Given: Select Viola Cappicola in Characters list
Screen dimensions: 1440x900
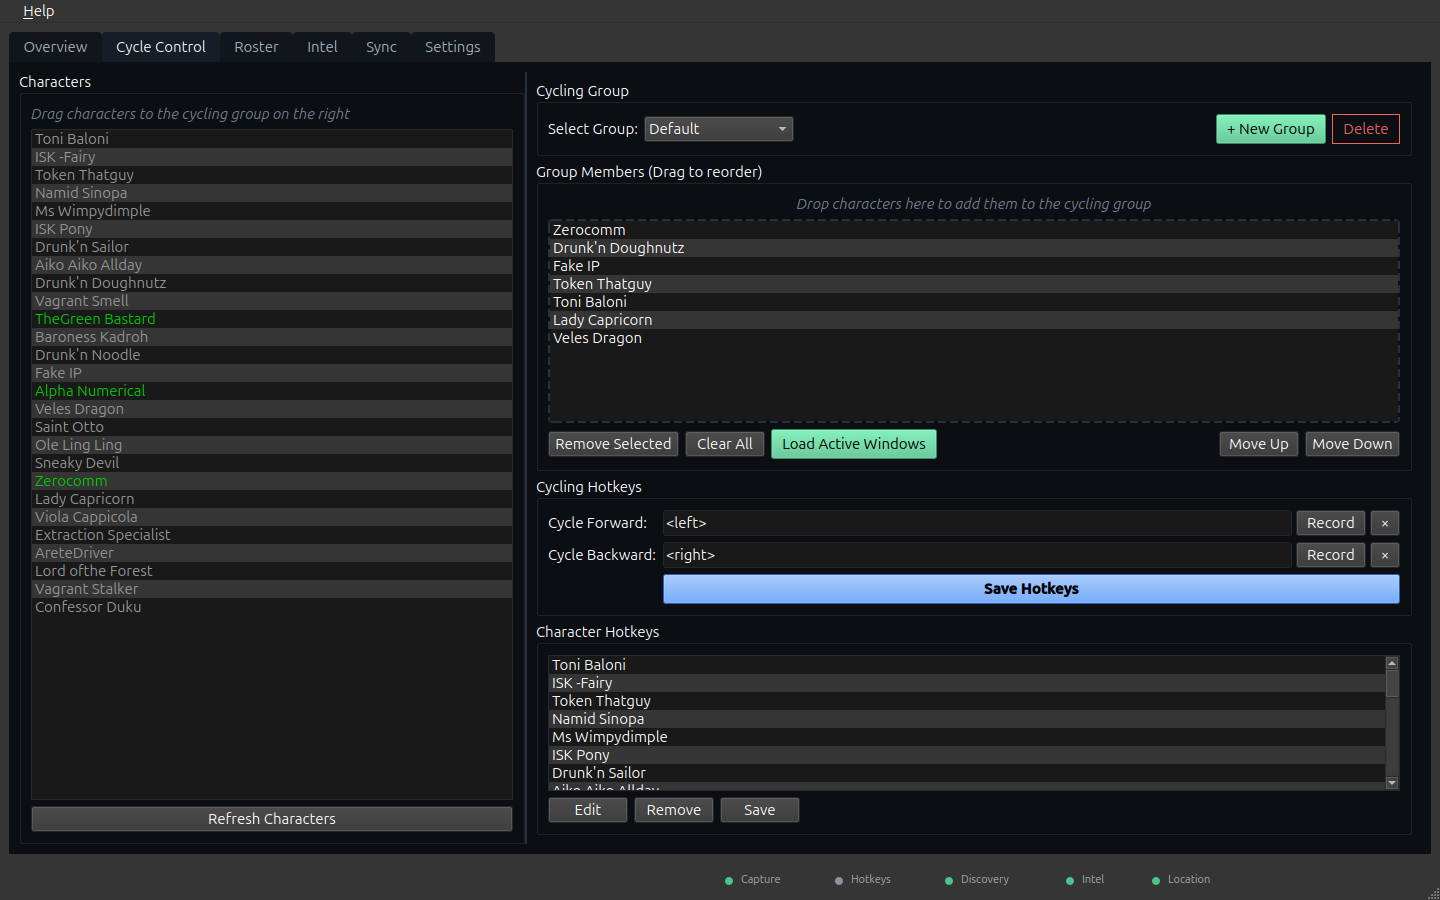Looking at the screenshot, I should point(272,517).
